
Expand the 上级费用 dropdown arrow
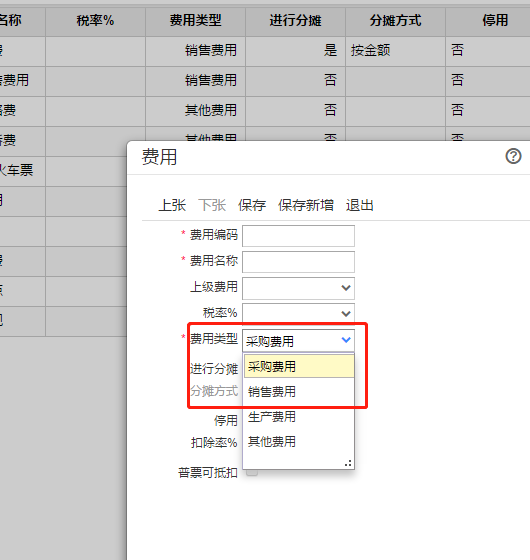[x=346, y=288]
